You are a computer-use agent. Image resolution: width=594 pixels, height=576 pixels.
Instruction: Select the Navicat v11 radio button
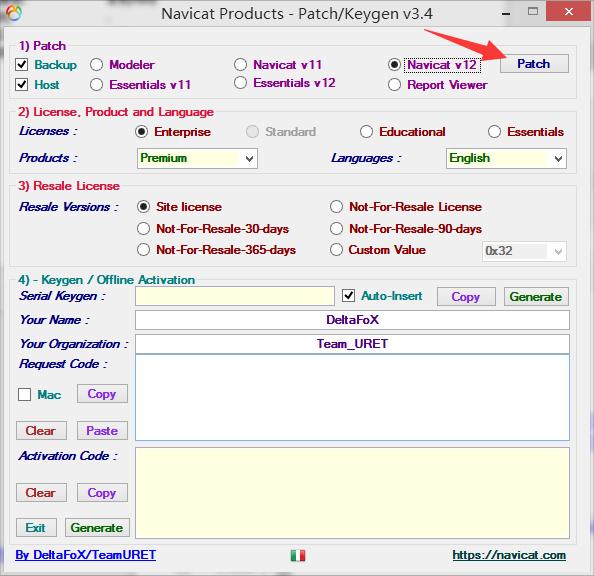coord(241,64)
